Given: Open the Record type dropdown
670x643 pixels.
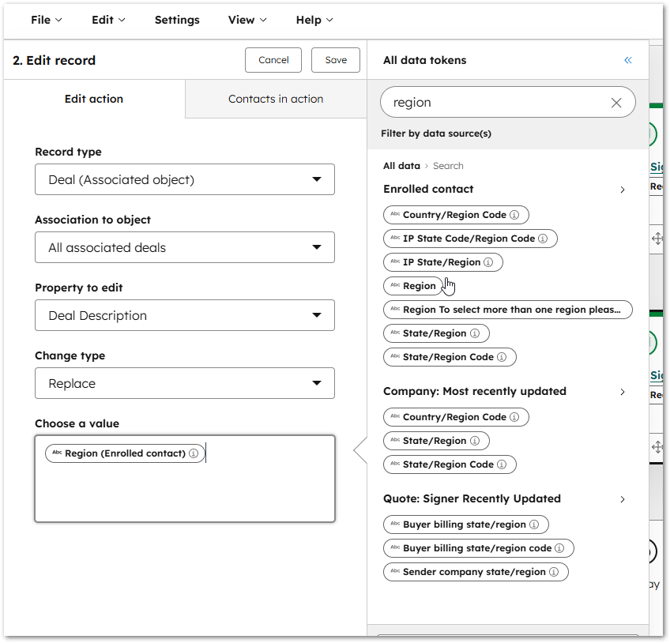Looking at the screenshot, I should coord(185,179).
